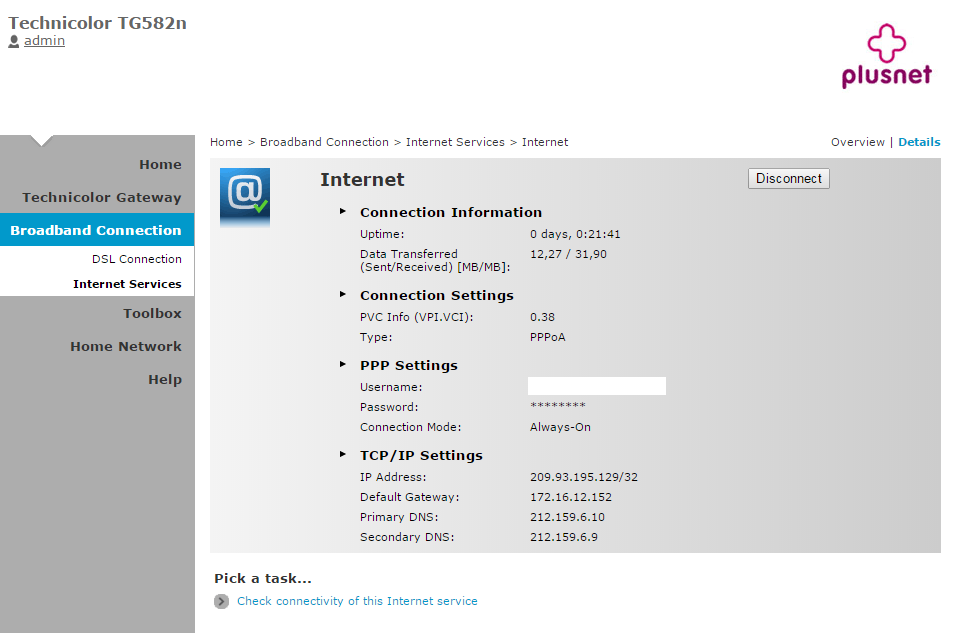Click the Internet connection status icon
The width and height of the screenshot is (956, 633).
(x=245, y=197)
